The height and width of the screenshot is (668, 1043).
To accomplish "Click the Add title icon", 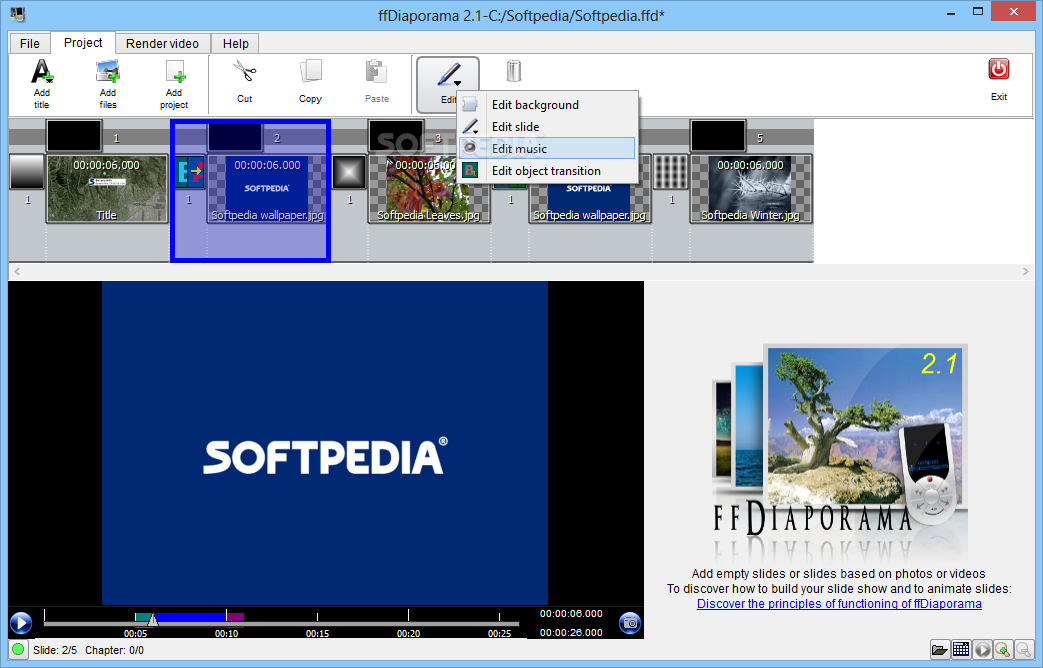I will (41, 72).
